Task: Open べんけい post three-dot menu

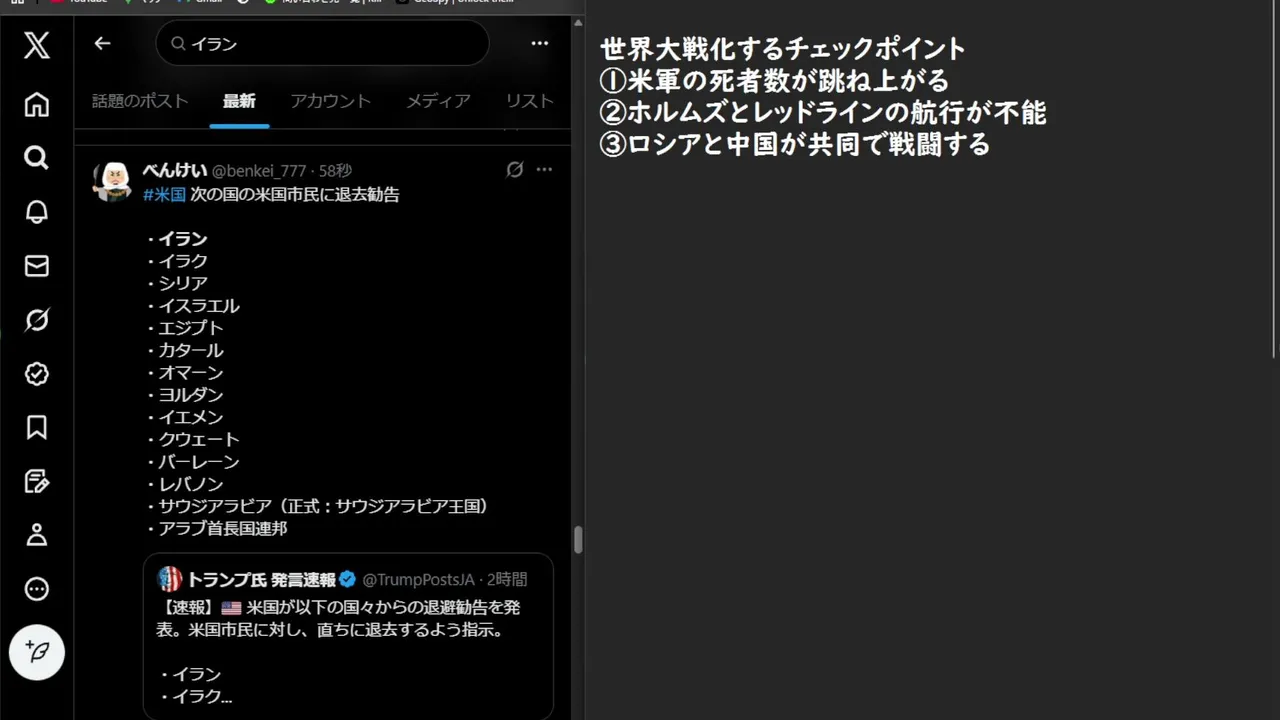Action: tap(544, 170)
